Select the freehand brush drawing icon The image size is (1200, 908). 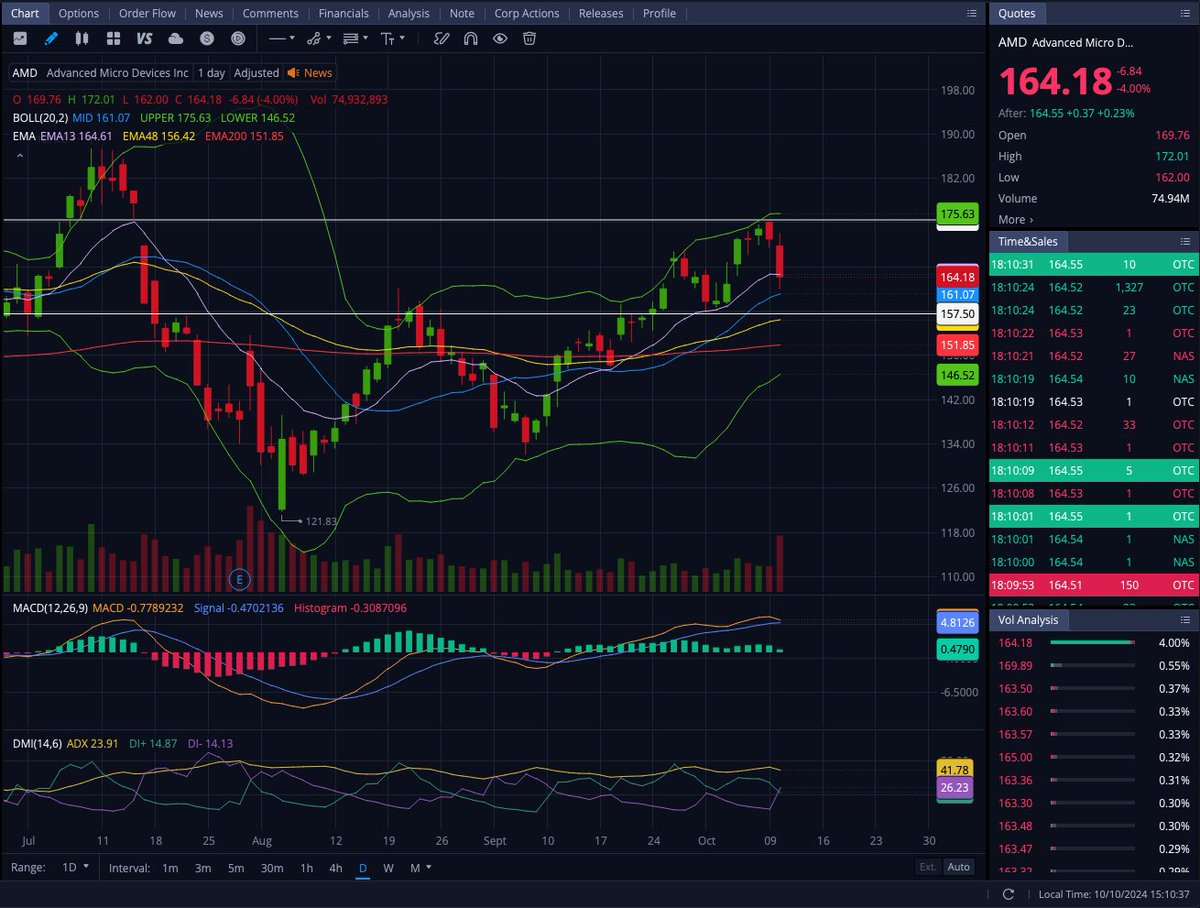tap(440, 38)
